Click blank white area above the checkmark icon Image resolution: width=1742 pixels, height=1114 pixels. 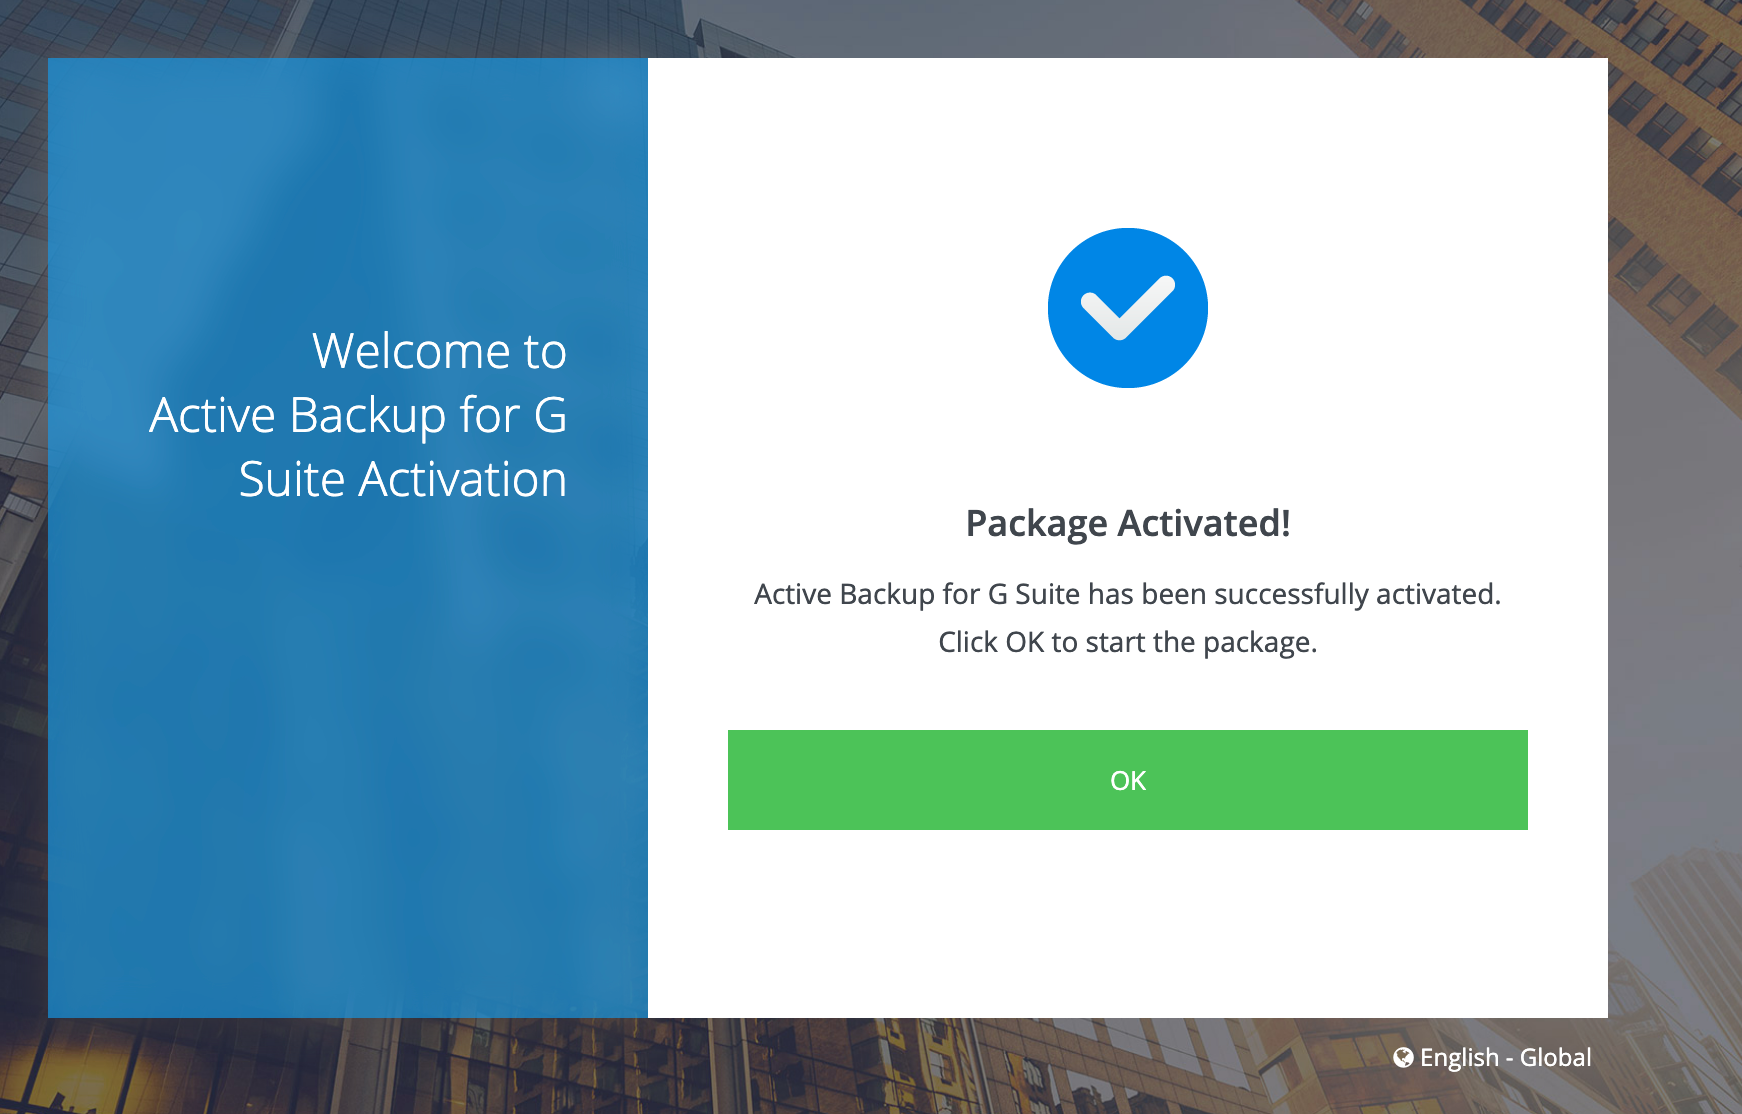point(1128,140)
